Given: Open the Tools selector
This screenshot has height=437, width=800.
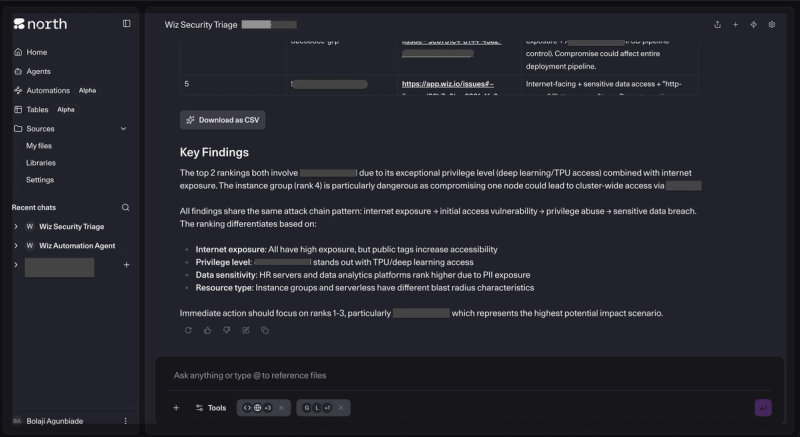Looking at the screenshot, I should point(211,407).
